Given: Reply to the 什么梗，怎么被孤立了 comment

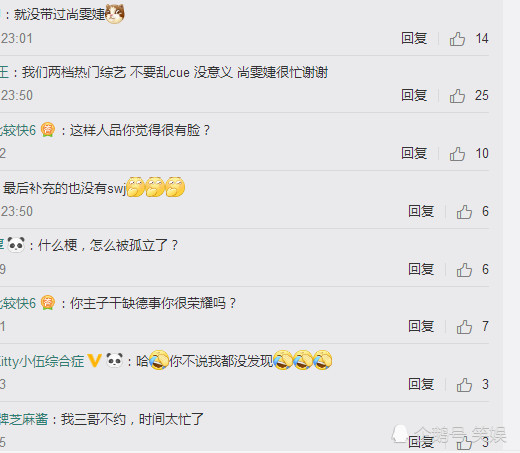Looking at the screenshot, I should click(421, 269).
